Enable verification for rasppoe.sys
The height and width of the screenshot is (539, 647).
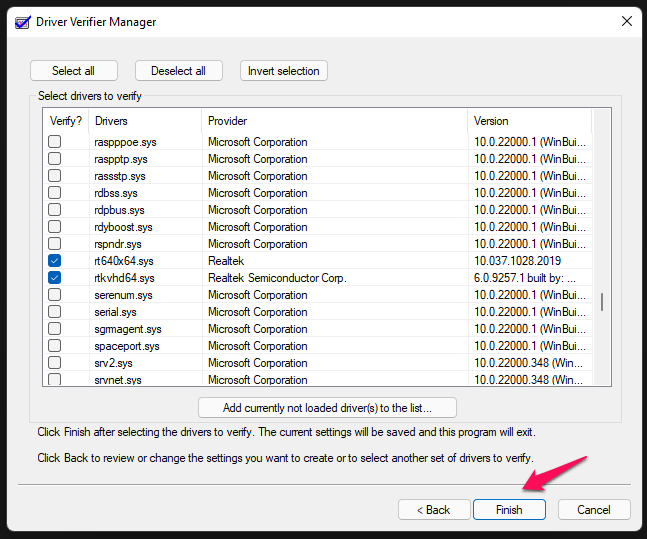(x=55, y=142)
